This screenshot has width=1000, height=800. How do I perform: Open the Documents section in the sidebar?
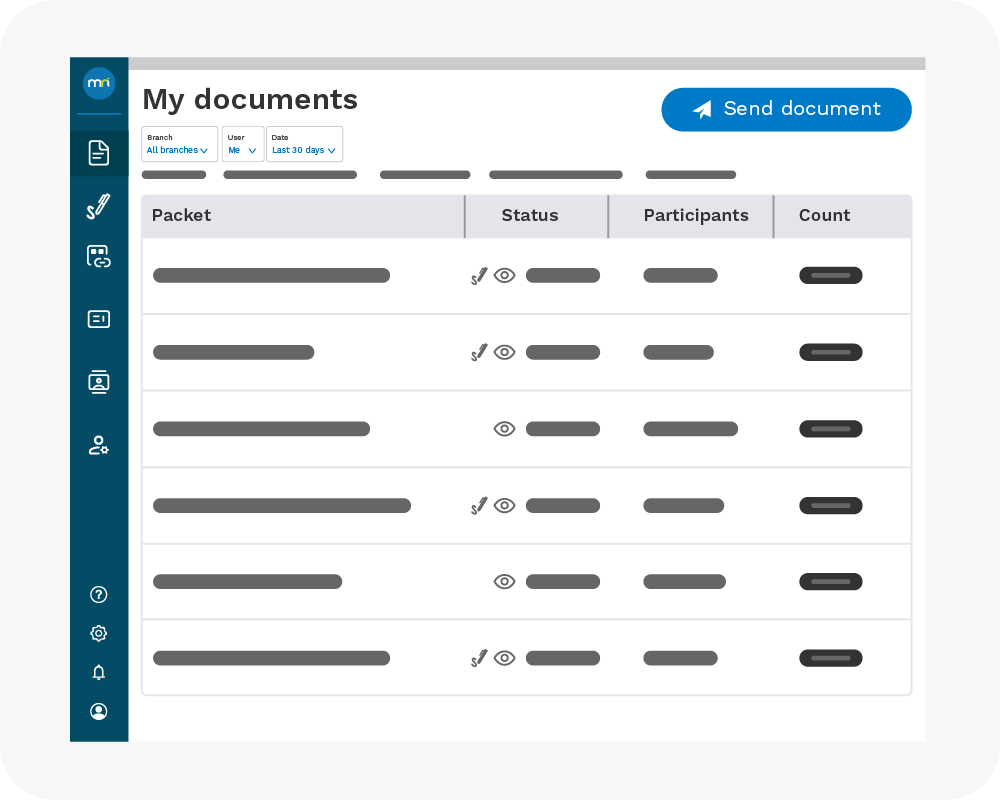pyautogui.click(x=99, y=152)
